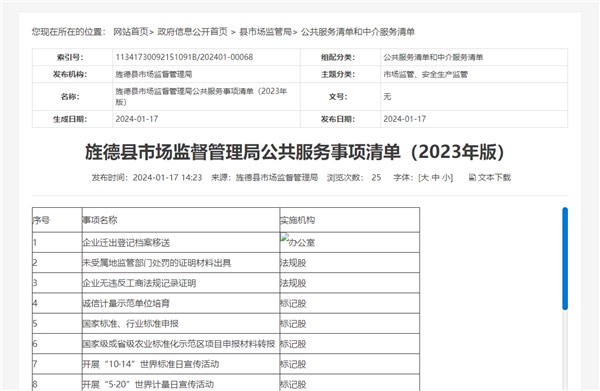Click row 国家标准、行业标准申报
This screenshot has height=391, width=600.
coord(226,323)
